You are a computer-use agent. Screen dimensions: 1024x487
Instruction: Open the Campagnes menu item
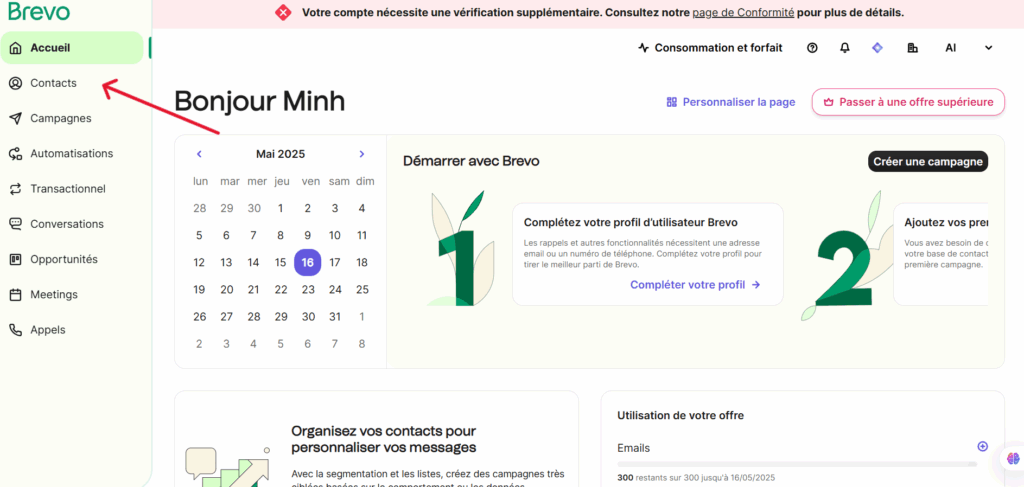[72, 119]
